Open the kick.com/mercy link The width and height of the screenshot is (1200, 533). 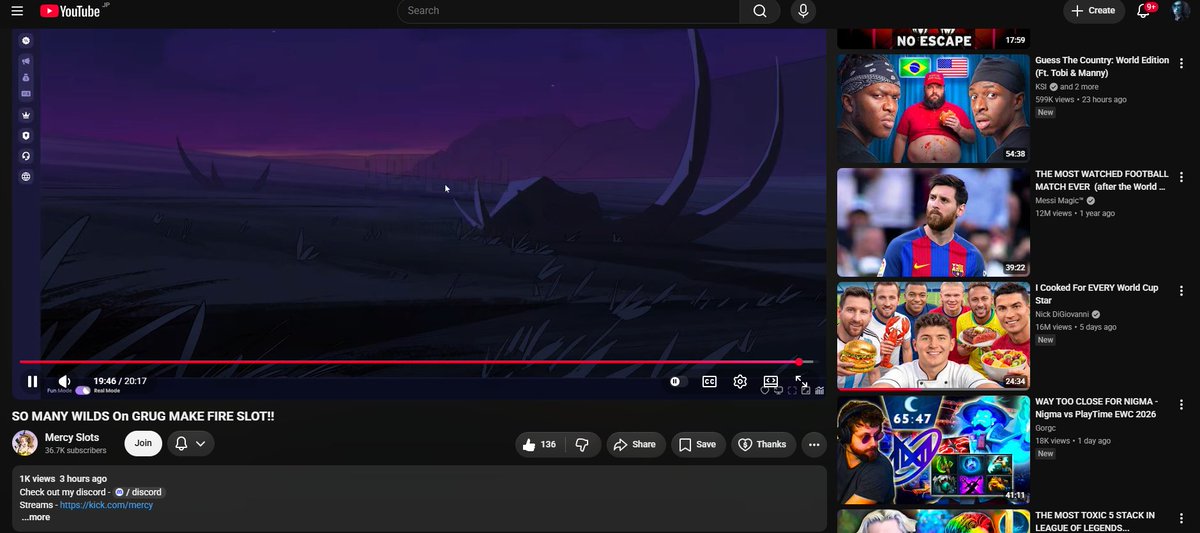[x=106, y=505]
